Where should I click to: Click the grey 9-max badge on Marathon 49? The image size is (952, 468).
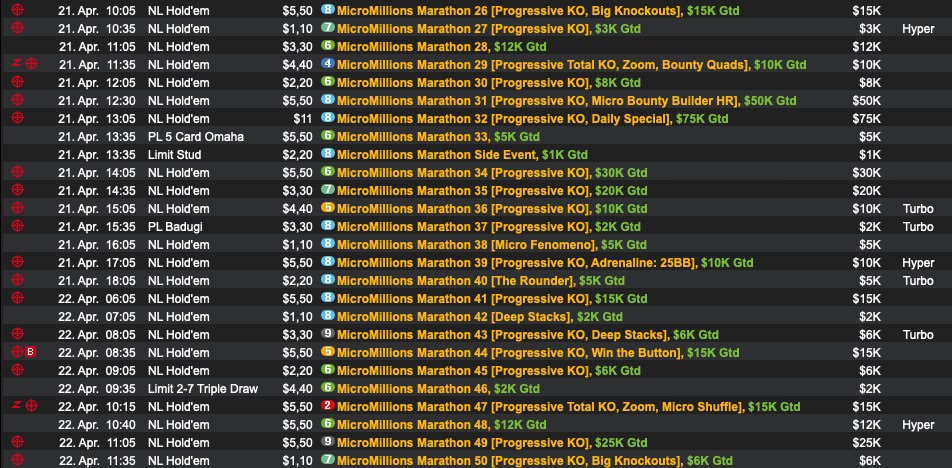328,442
